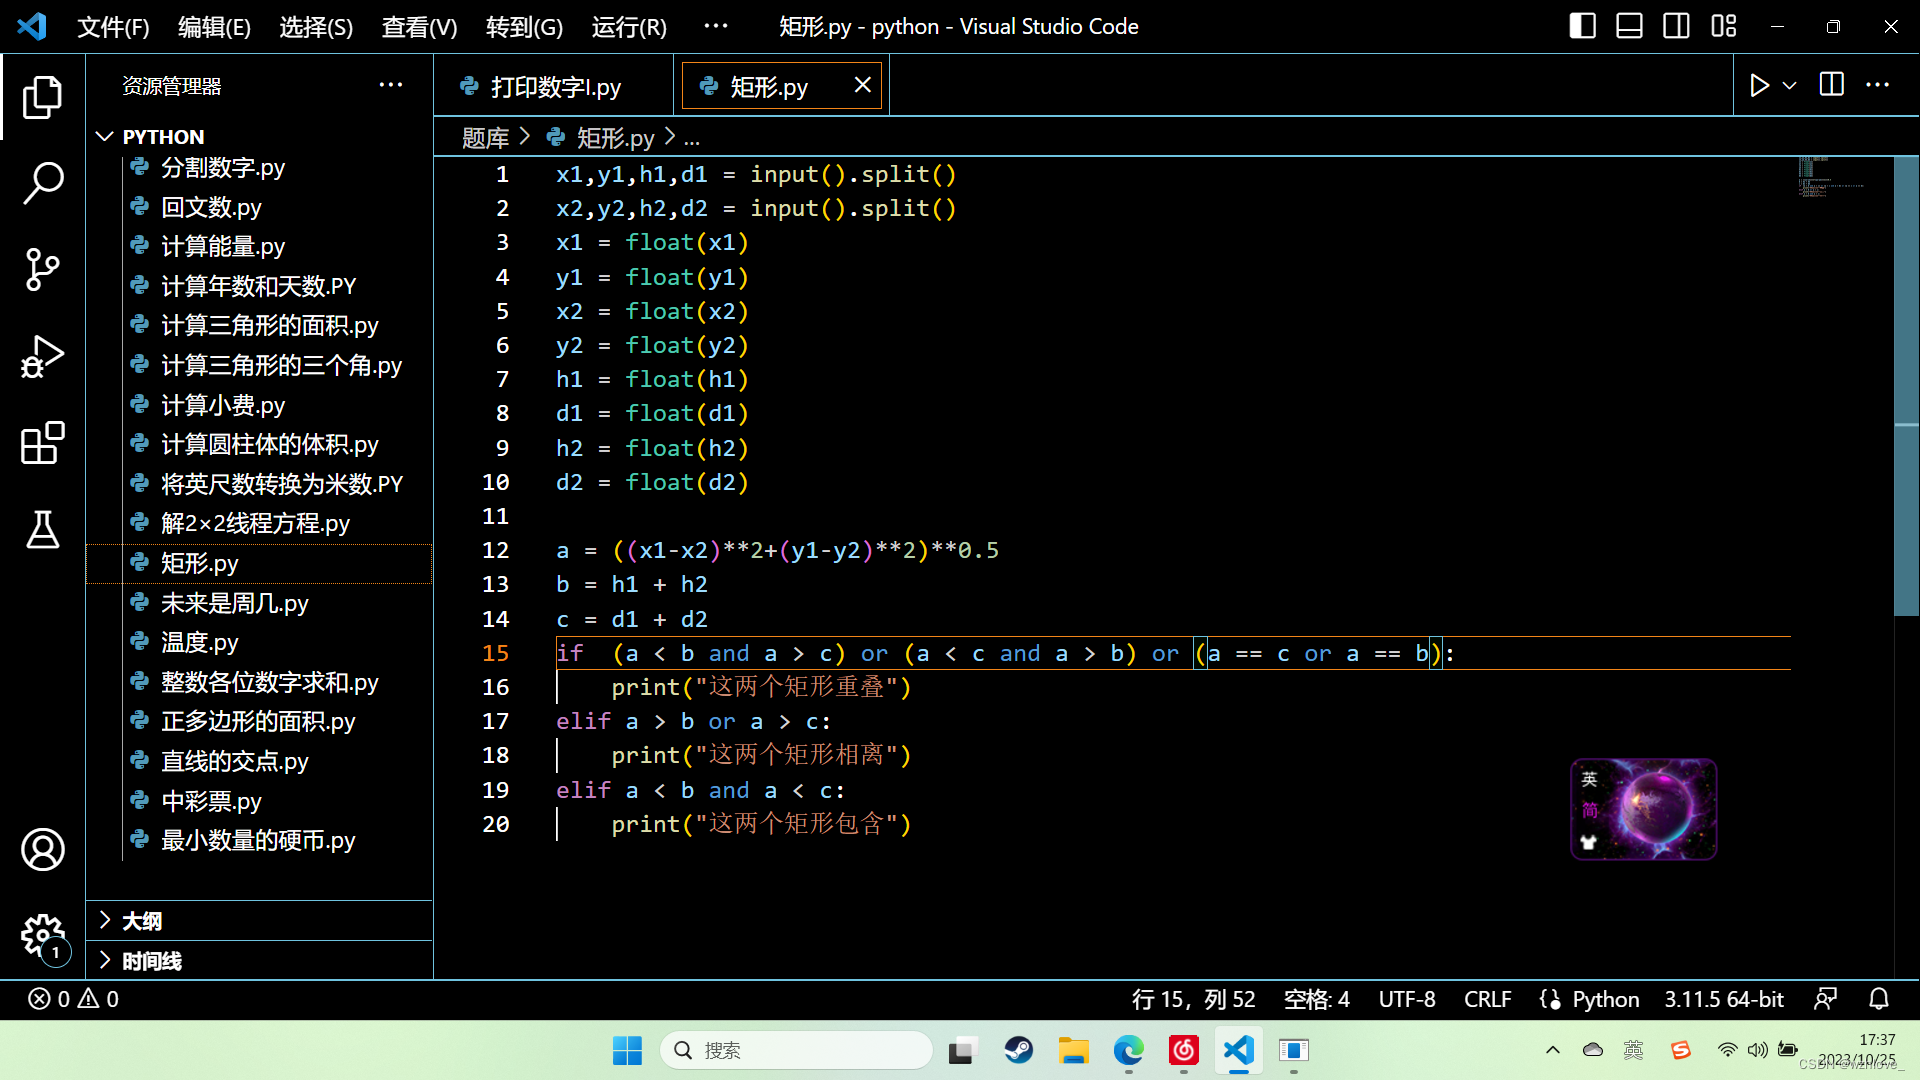Screen dimensions: 1920x1080
Task: Open feedback icon in status bar
Action: coord(1825,999)
